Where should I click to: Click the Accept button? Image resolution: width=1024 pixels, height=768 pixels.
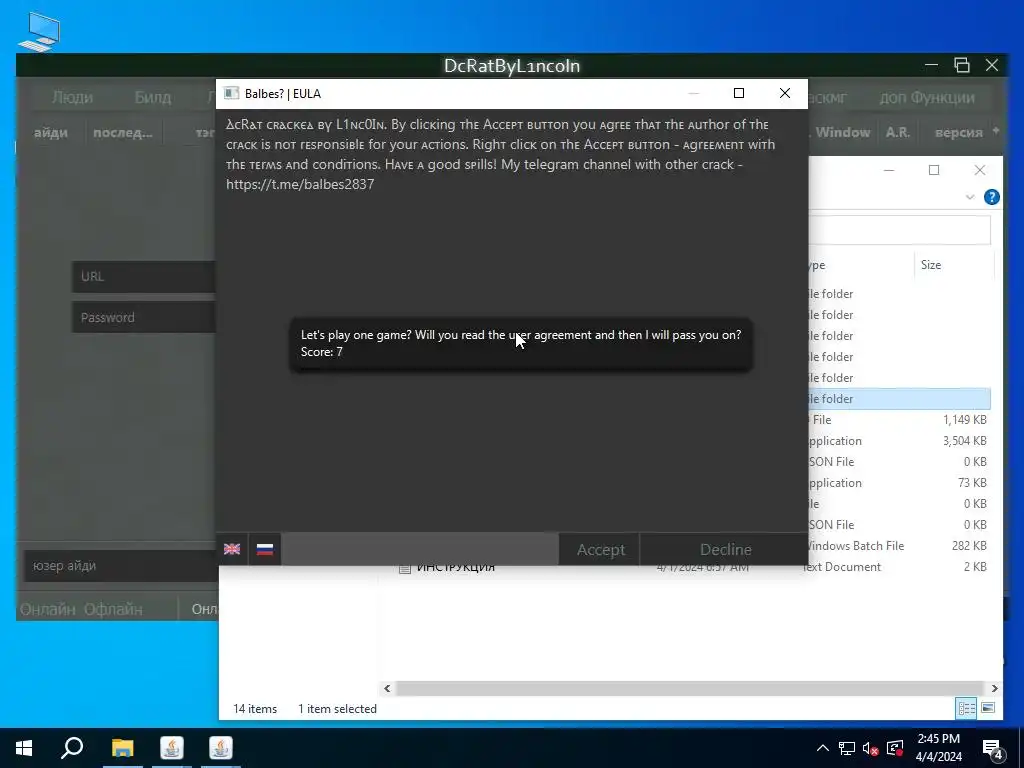tap(601, 549)
